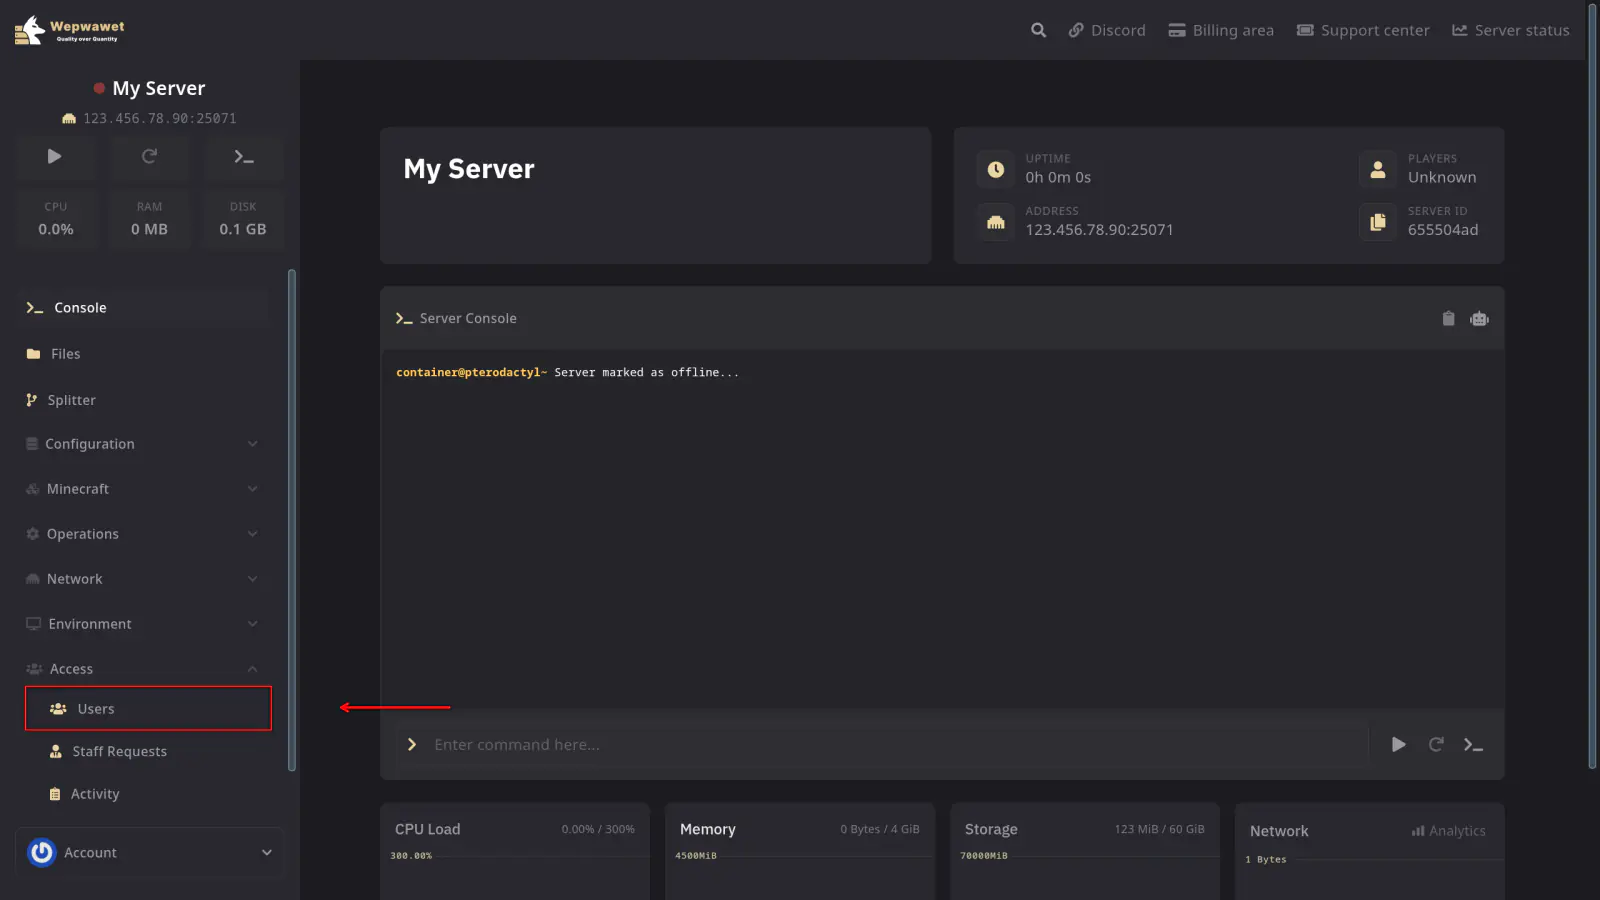The image size is (1600, 900).
Task: Expand the Minecraft menu group
Action: coord(142,489)
